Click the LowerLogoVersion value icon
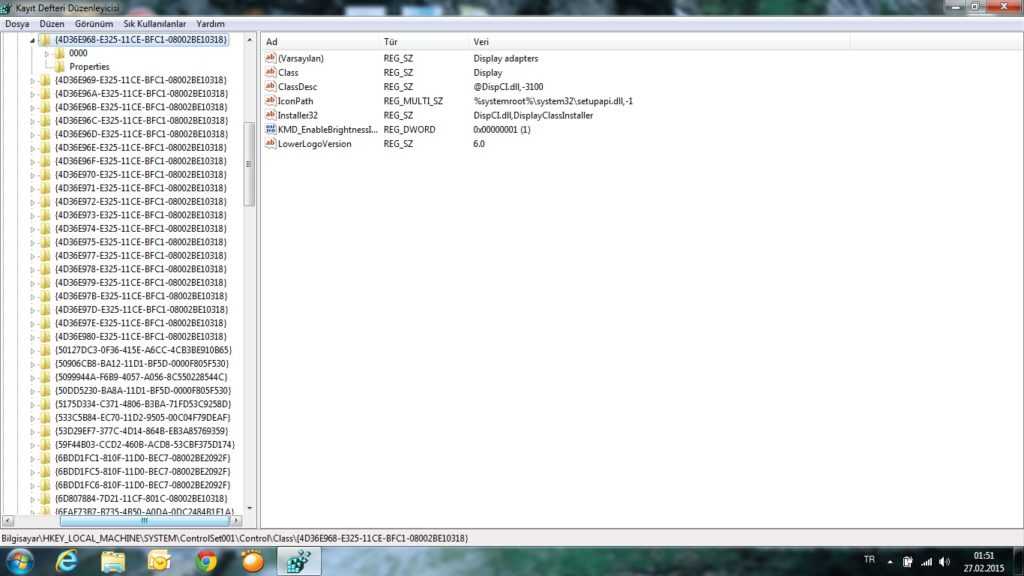Image resolution: width=1024 pixels, height=576 pixels. click(270, 144)
